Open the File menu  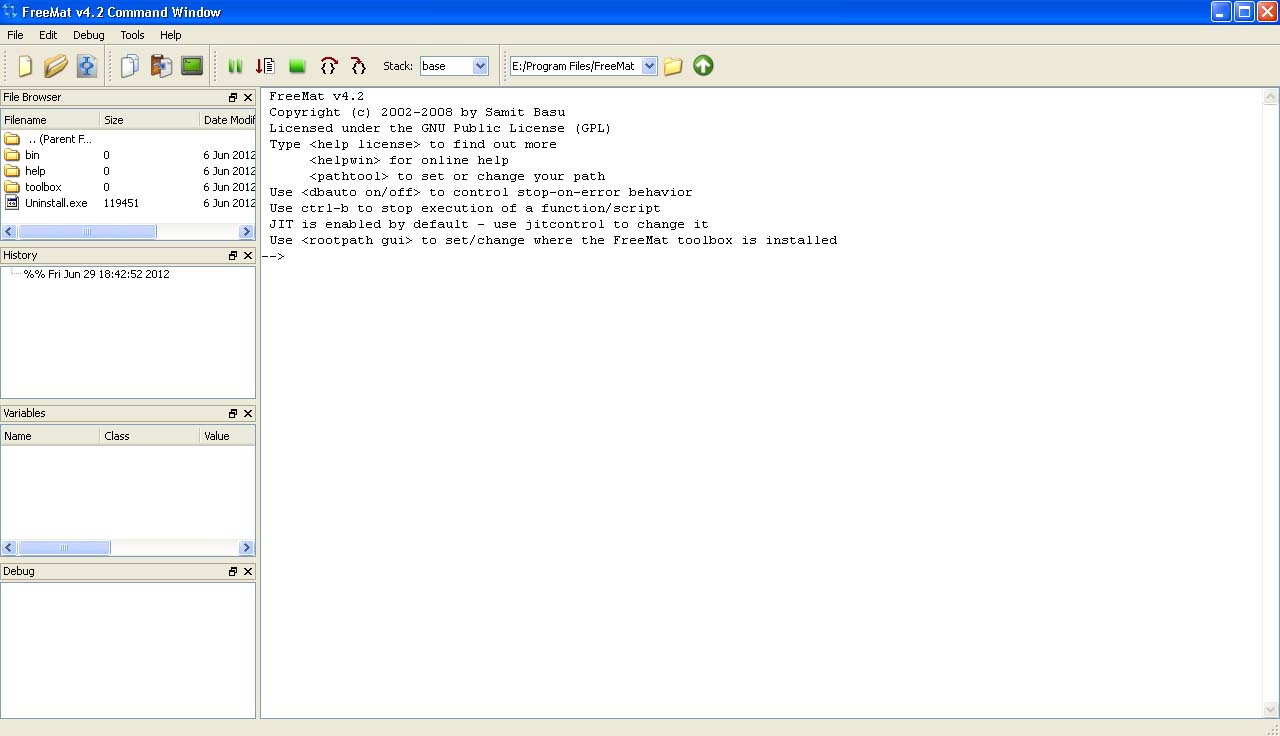[x=15, y=35]
